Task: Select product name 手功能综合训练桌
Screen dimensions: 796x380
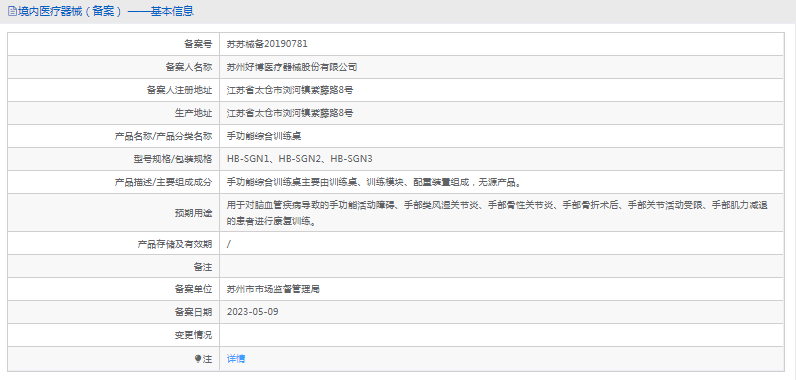Action: coord(264,136)
